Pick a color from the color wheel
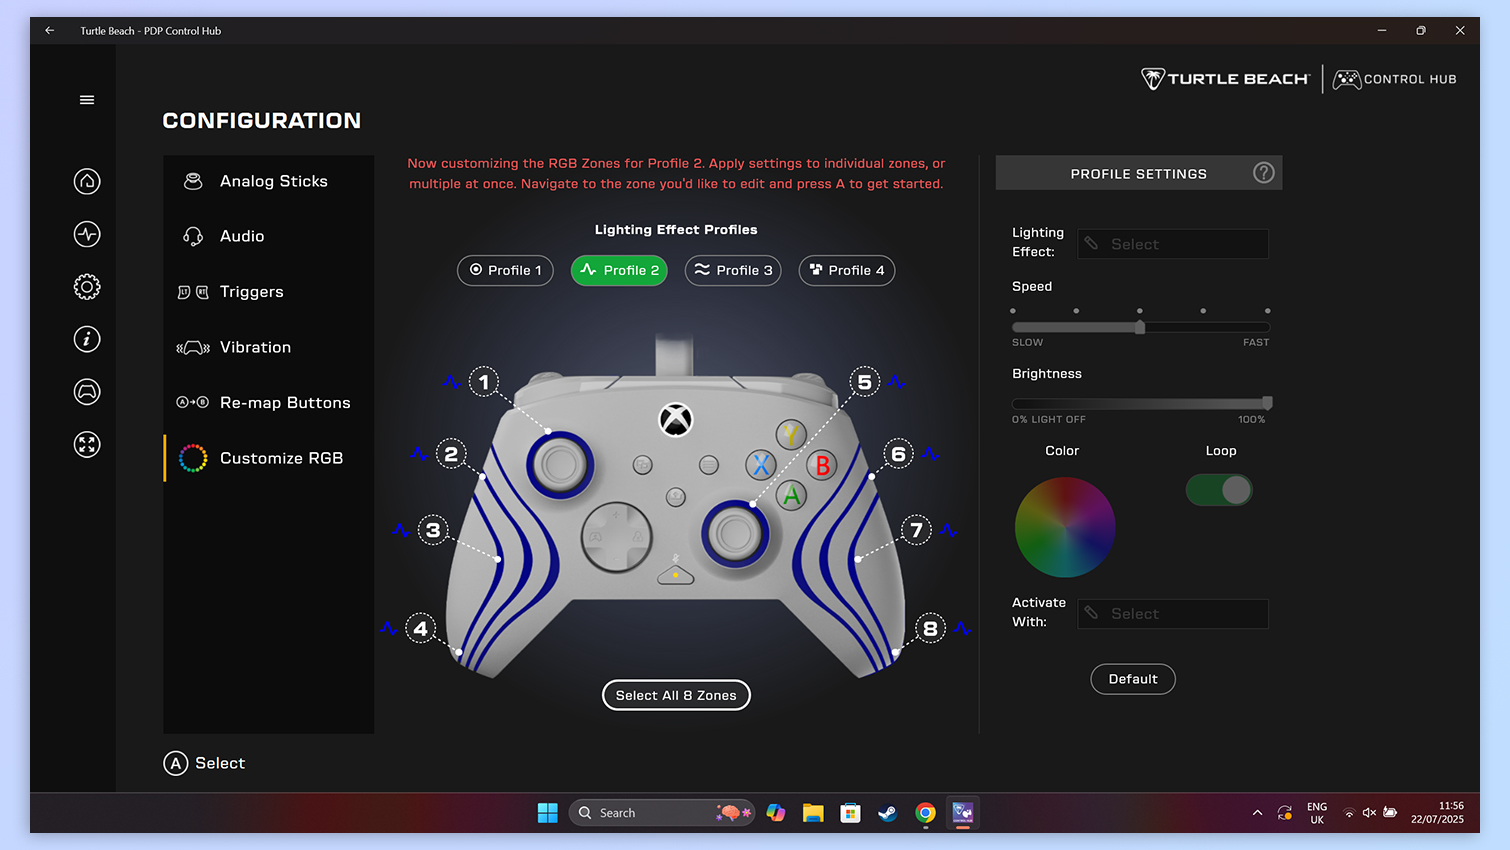The image size is (1510, 850). 1064,527
